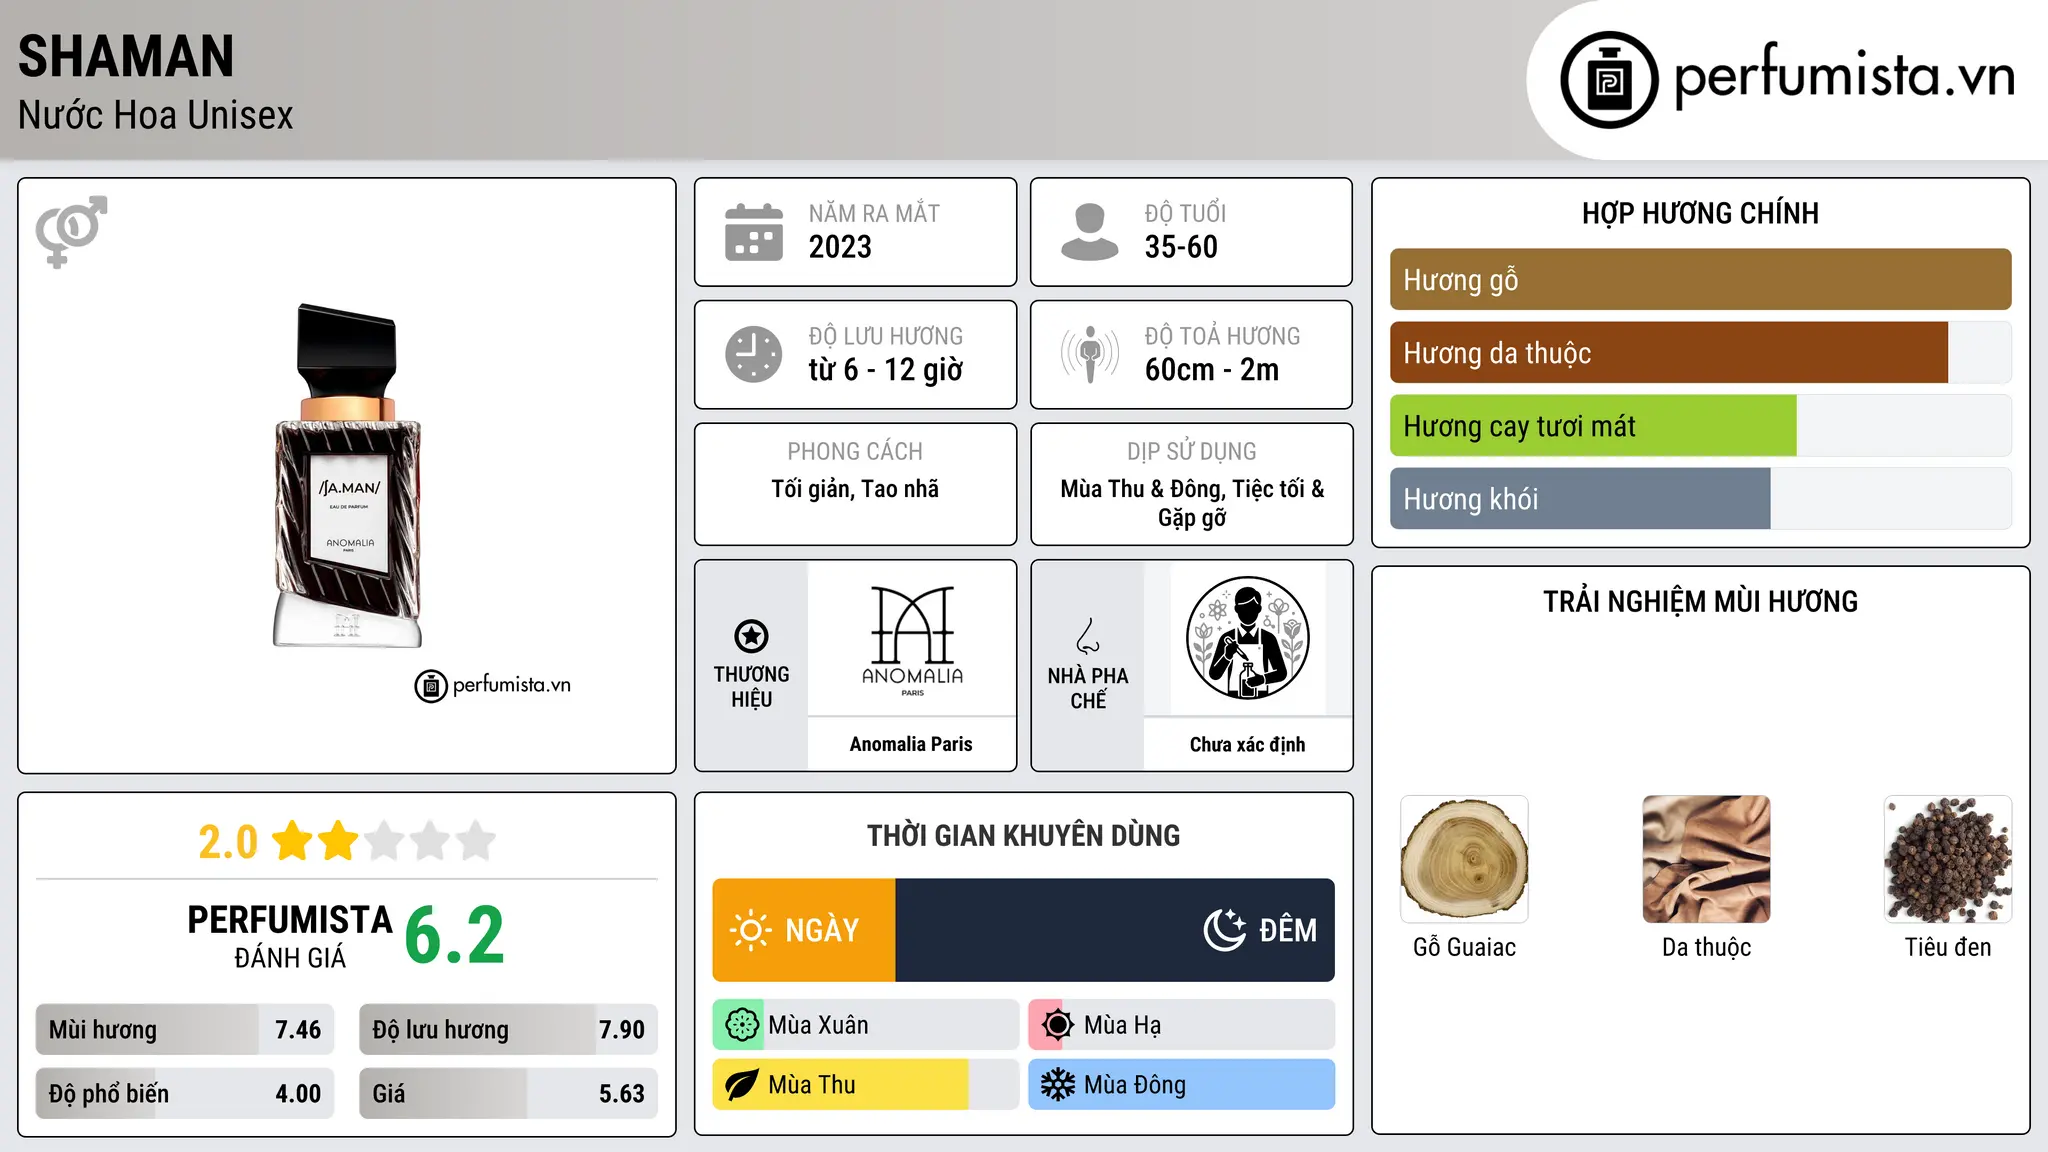
Task: Select the Mùa Xuân season bar
Action: coord(865,1025)
